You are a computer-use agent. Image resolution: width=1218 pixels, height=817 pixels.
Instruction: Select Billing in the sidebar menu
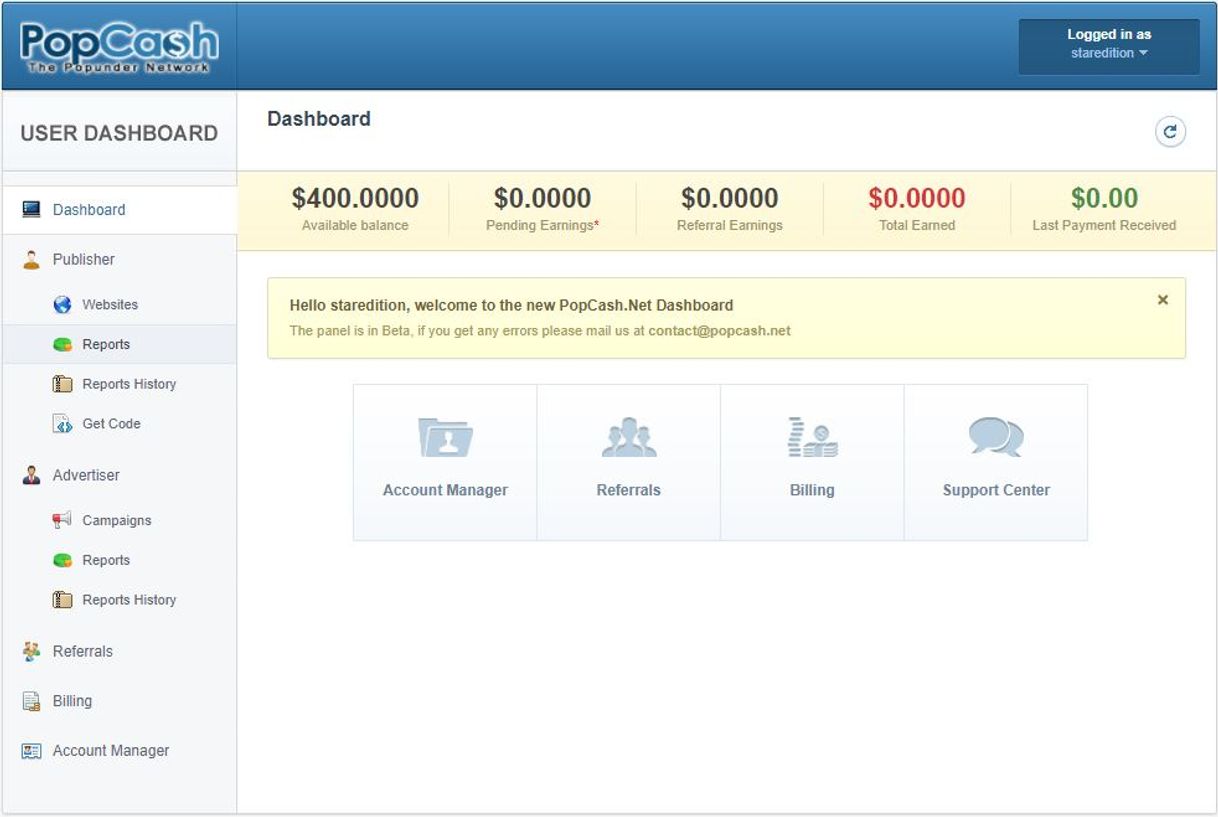click(x=72, y=702)
